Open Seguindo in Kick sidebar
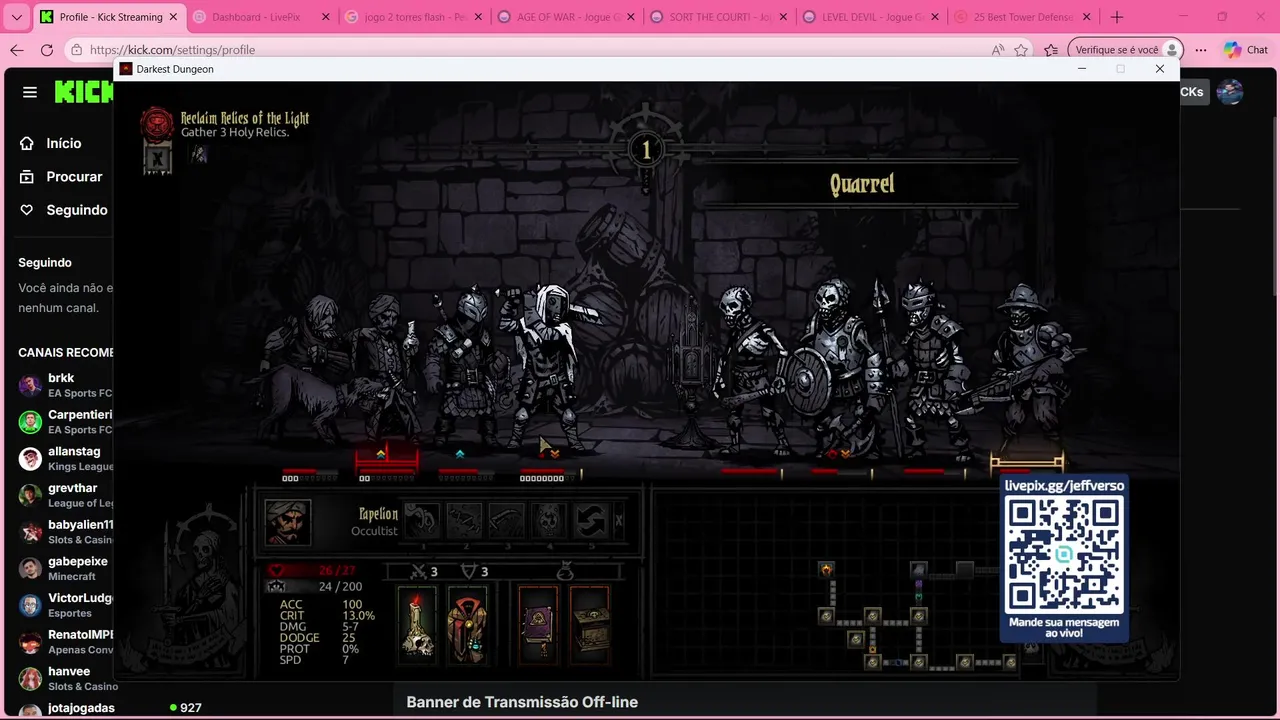1280x720 pixels. click(x=76, y=210)
